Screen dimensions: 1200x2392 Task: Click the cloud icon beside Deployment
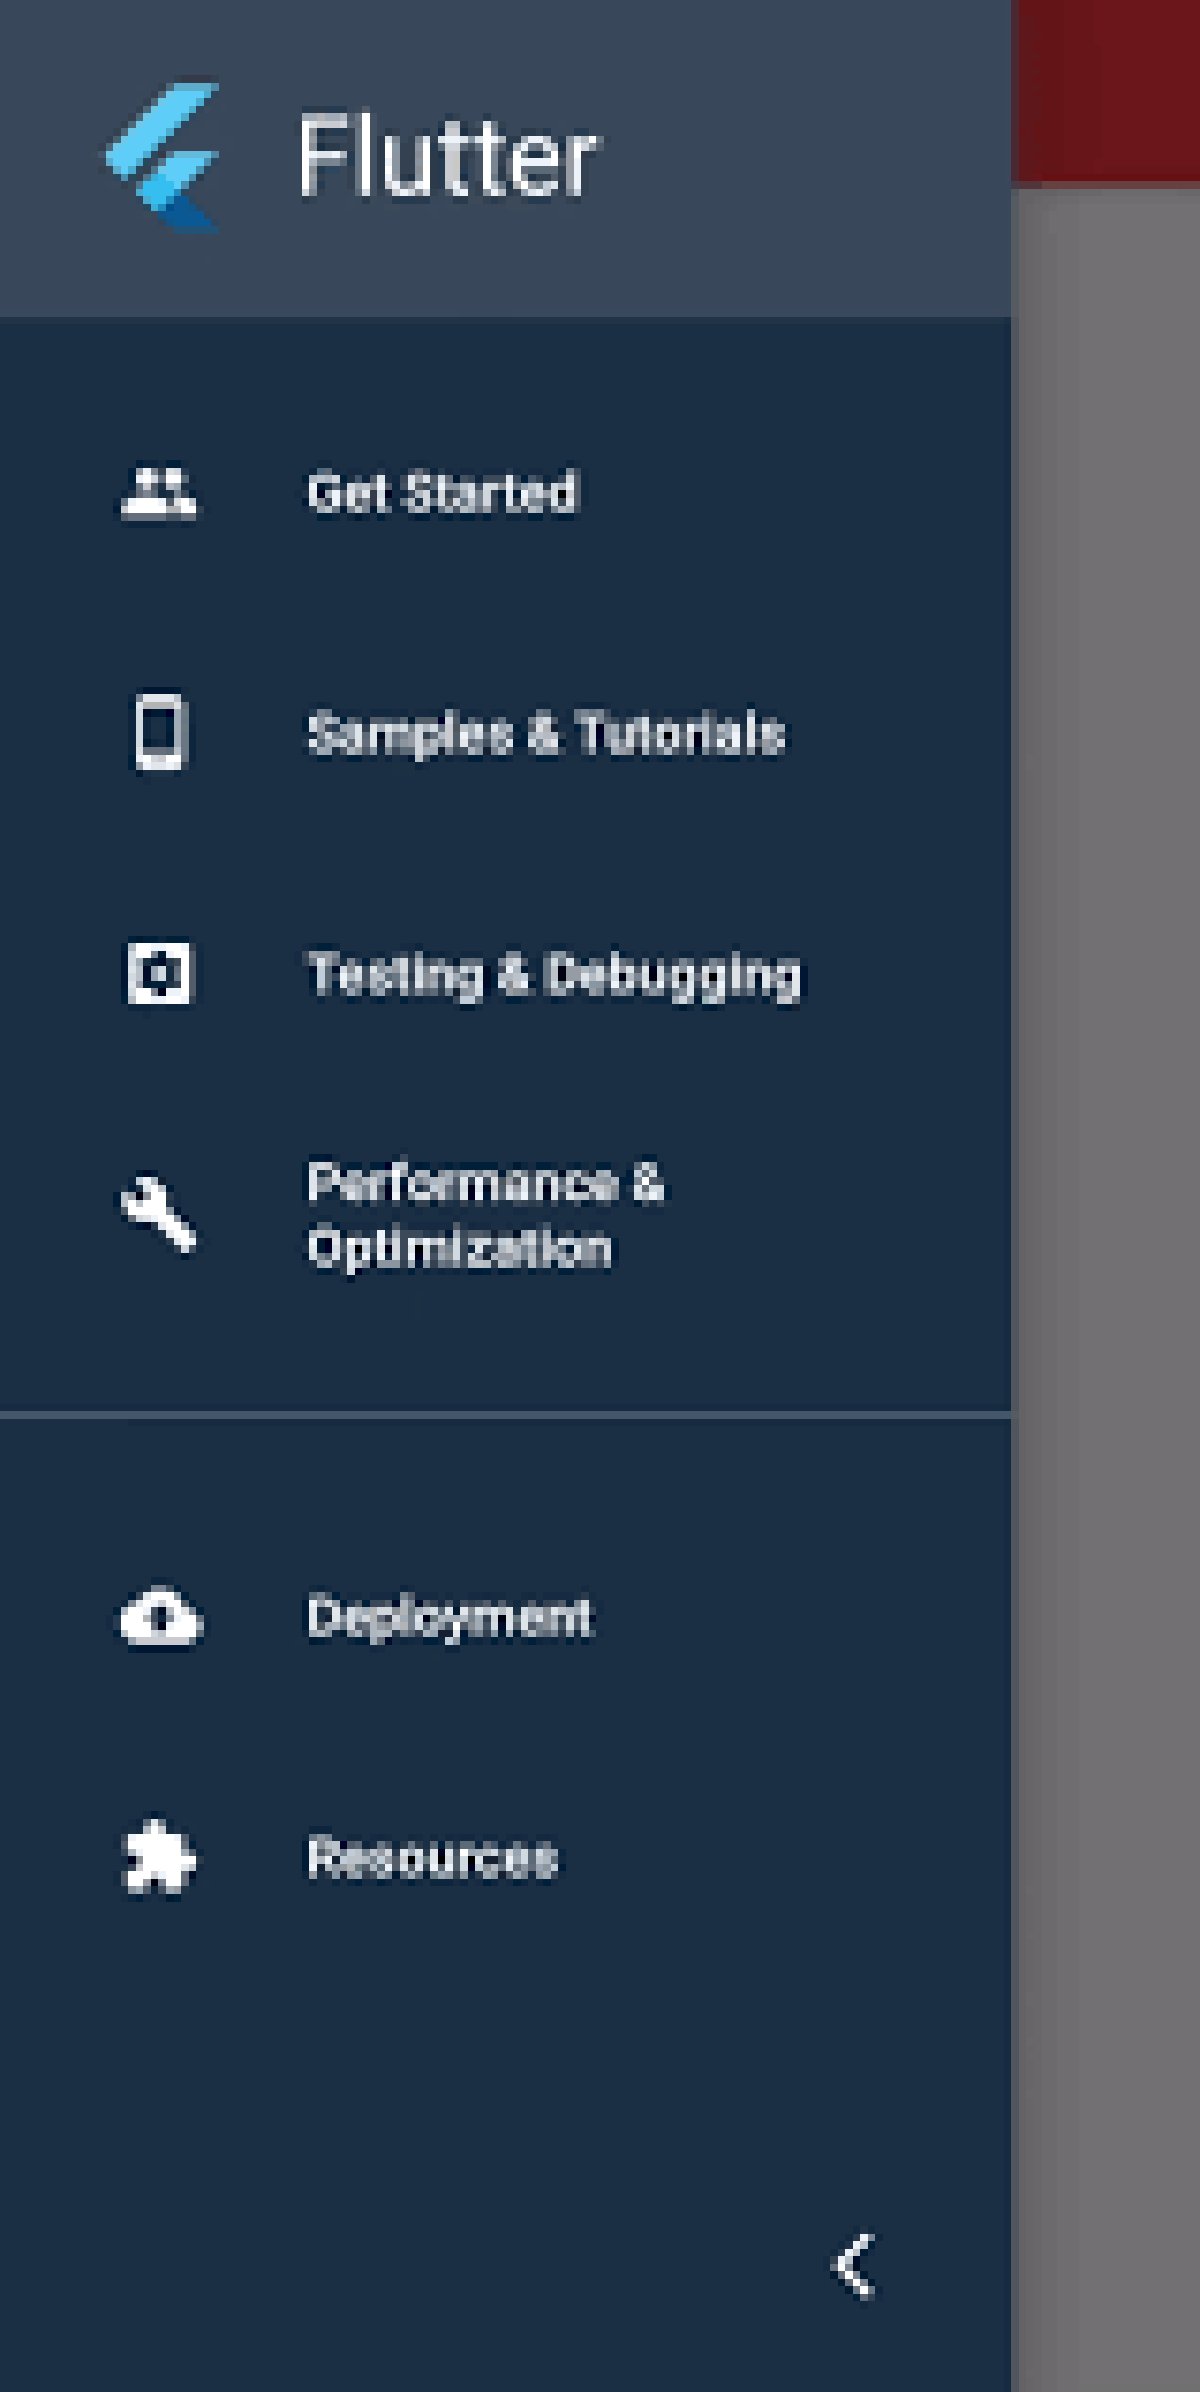[x=161, y=1617]
